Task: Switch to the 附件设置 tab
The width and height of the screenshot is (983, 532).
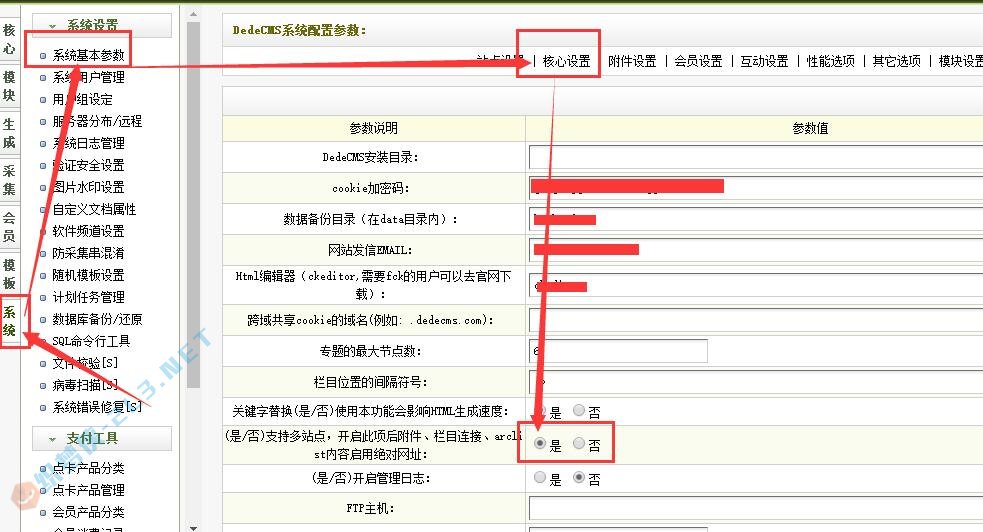Action: (x=632, y=61)
